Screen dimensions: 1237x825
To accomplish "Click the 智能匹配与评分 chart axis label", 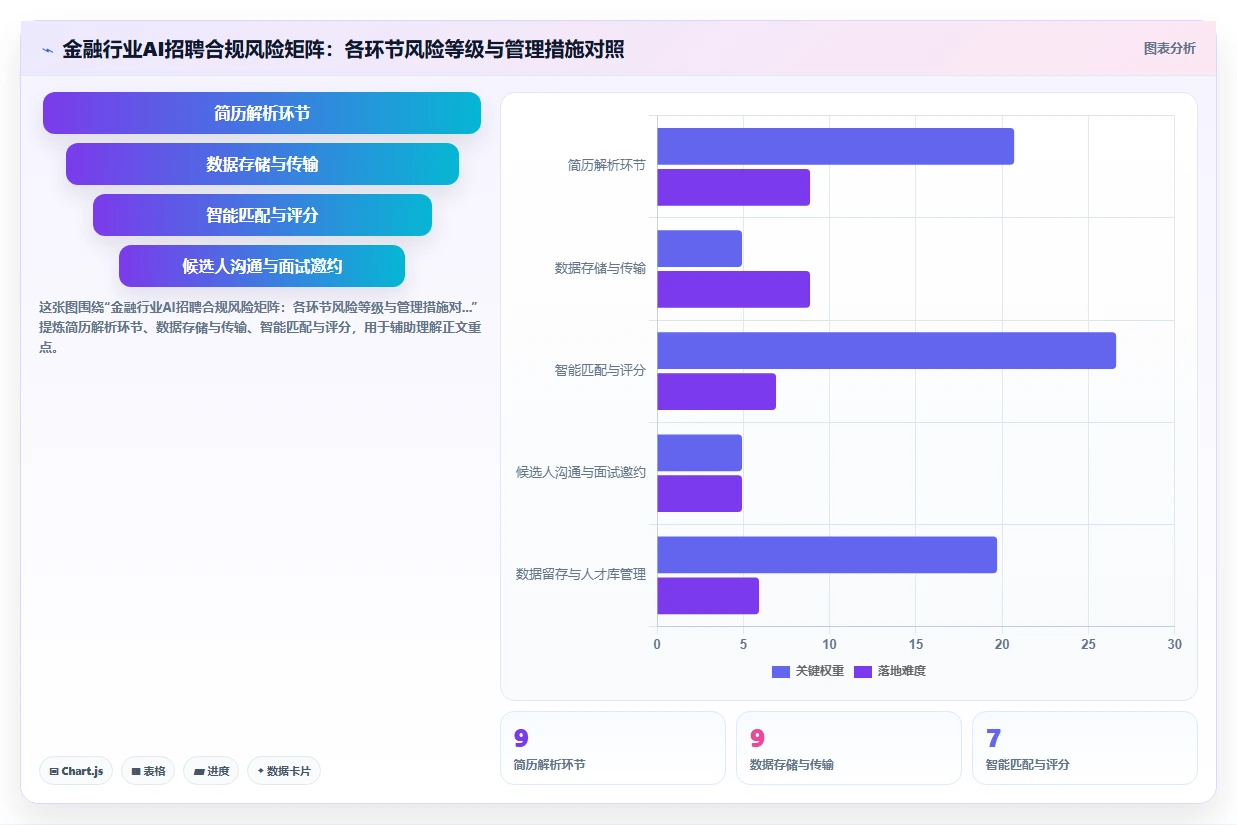I will click(600, 370).
